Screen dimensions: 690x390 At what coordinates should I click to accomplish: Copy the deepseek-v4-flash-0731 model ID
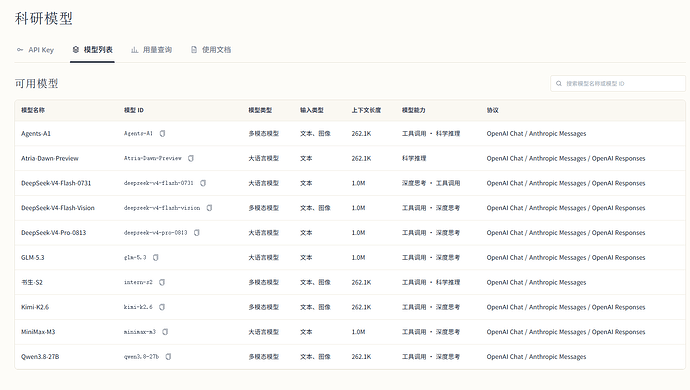coord(203,183)
